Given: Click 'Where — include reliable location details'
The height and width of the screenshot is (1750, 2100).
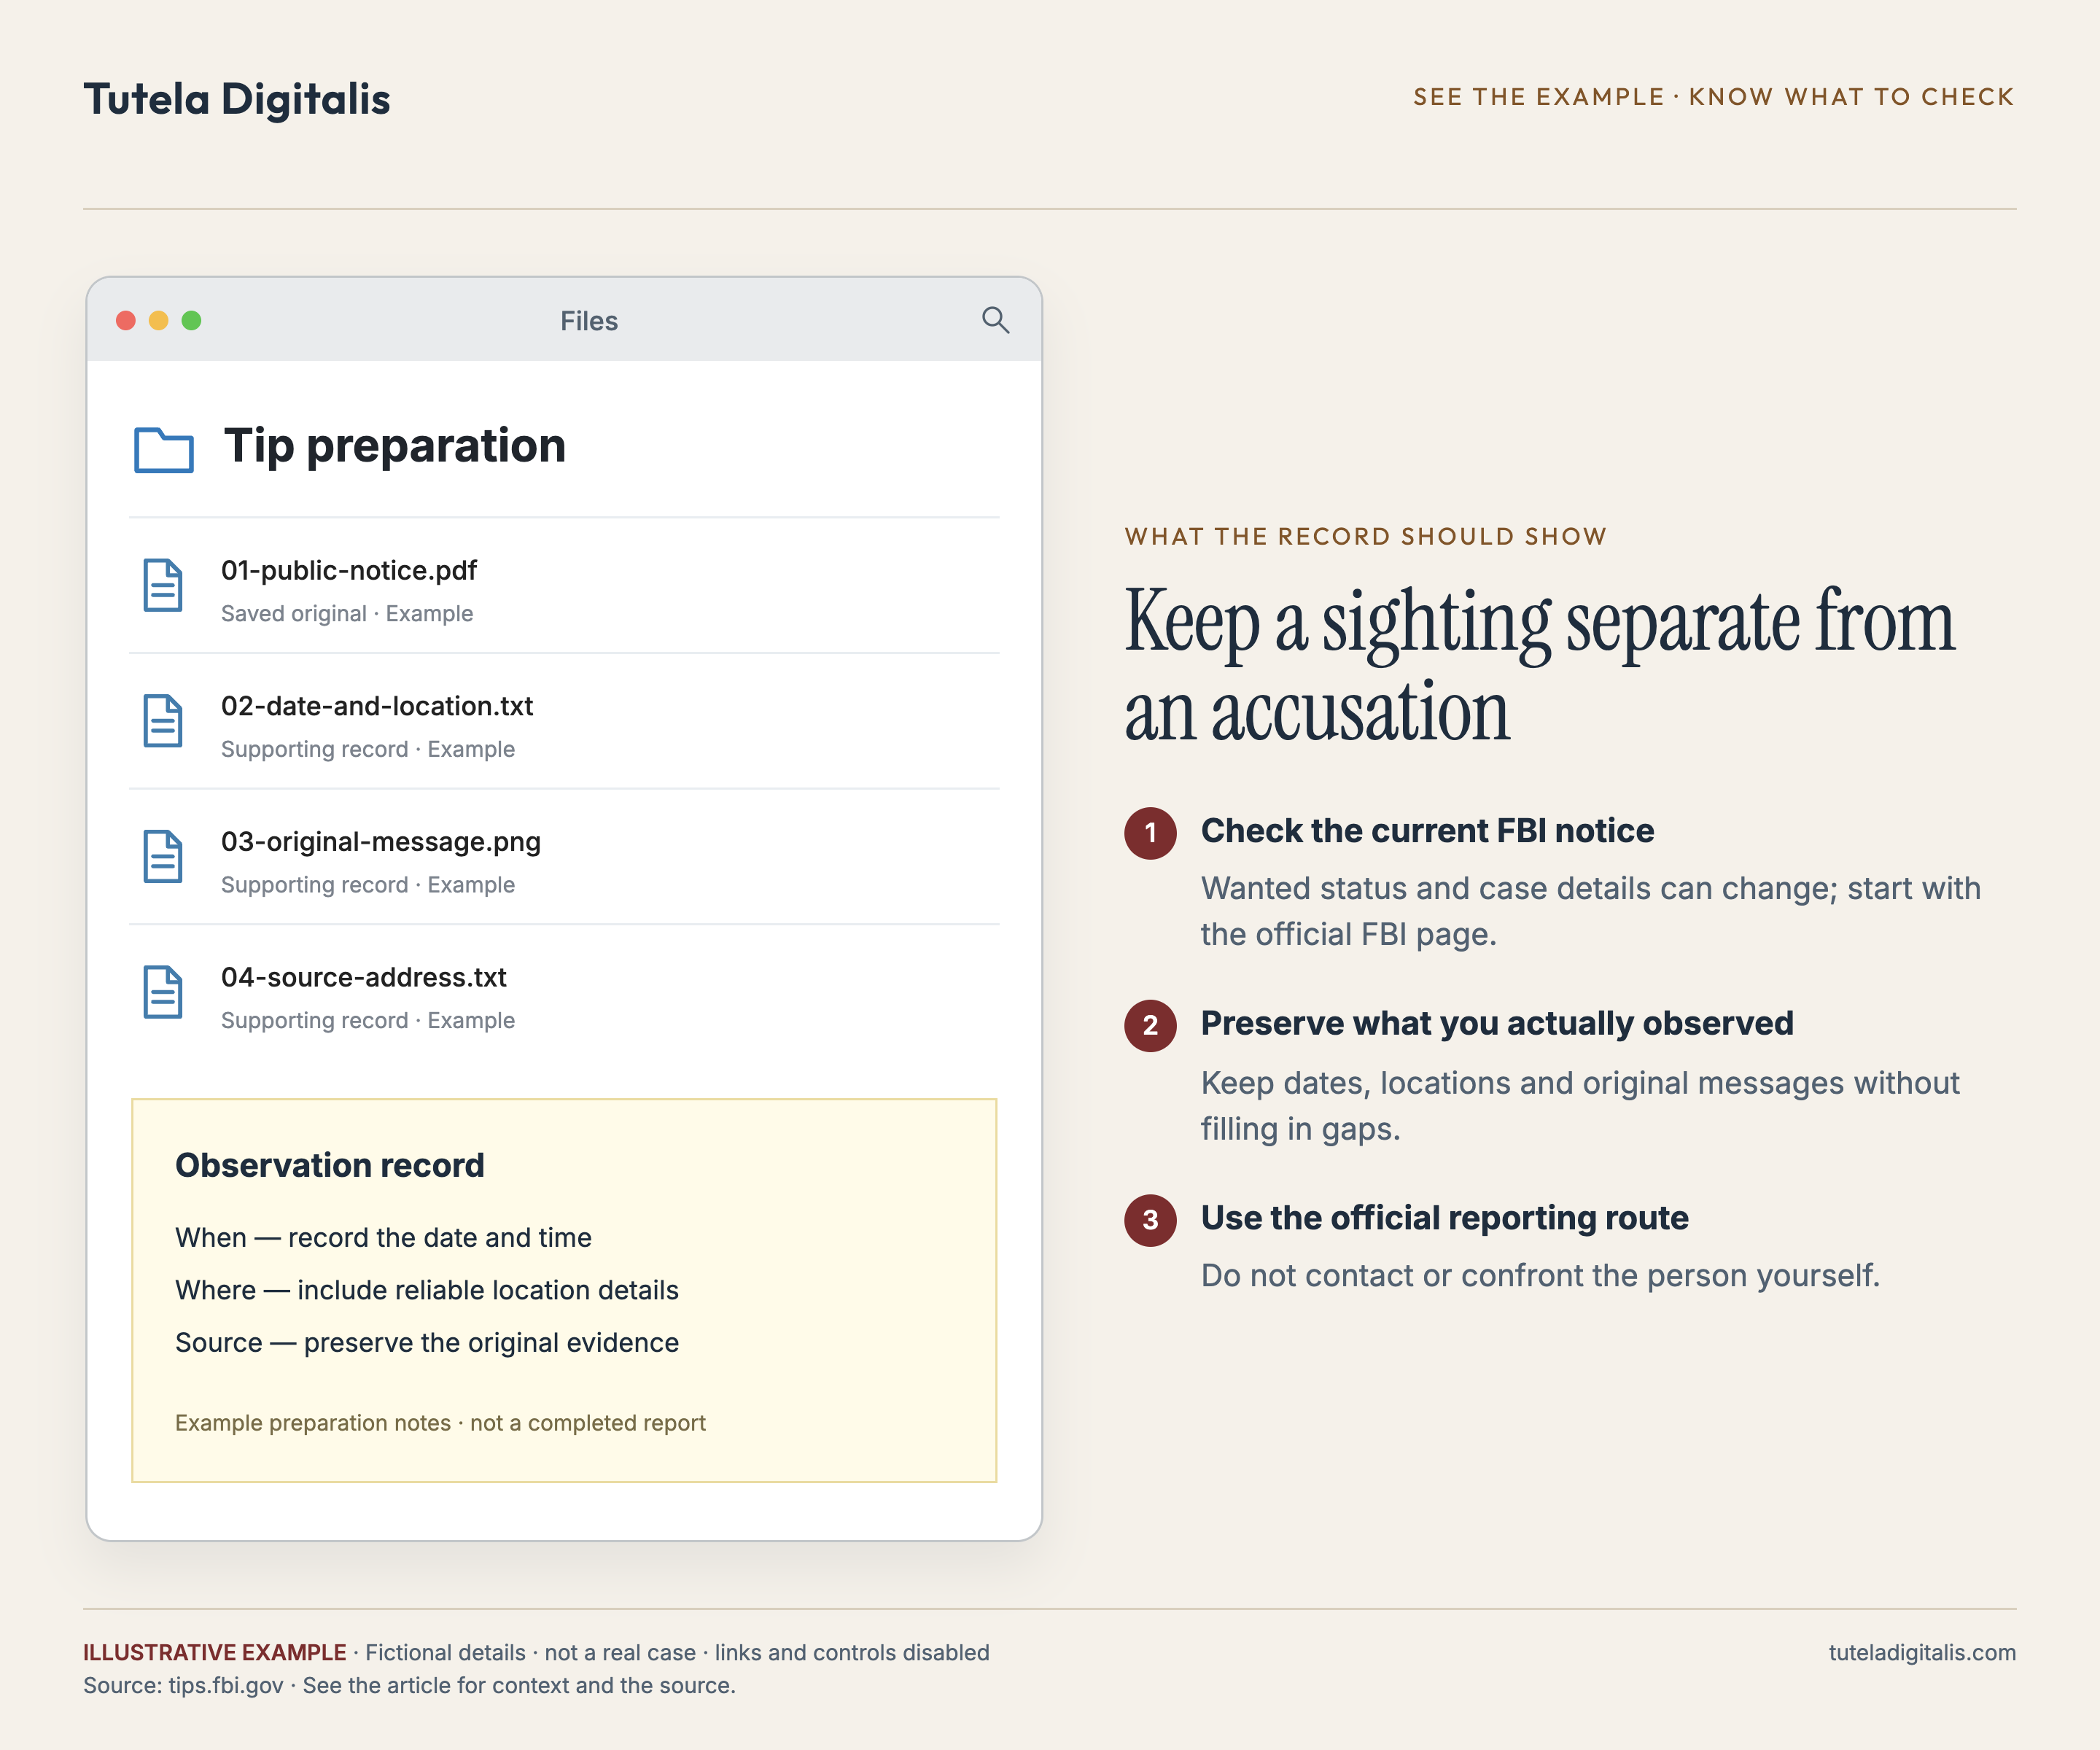Looking at the screenshot, I should (427, 1290).
